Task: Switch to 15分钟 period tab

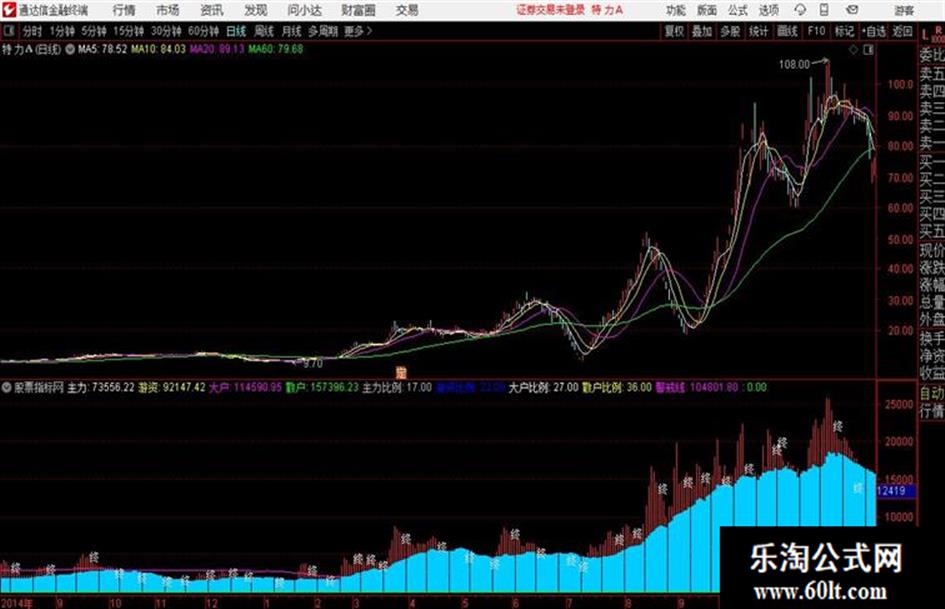Action: 128,31
